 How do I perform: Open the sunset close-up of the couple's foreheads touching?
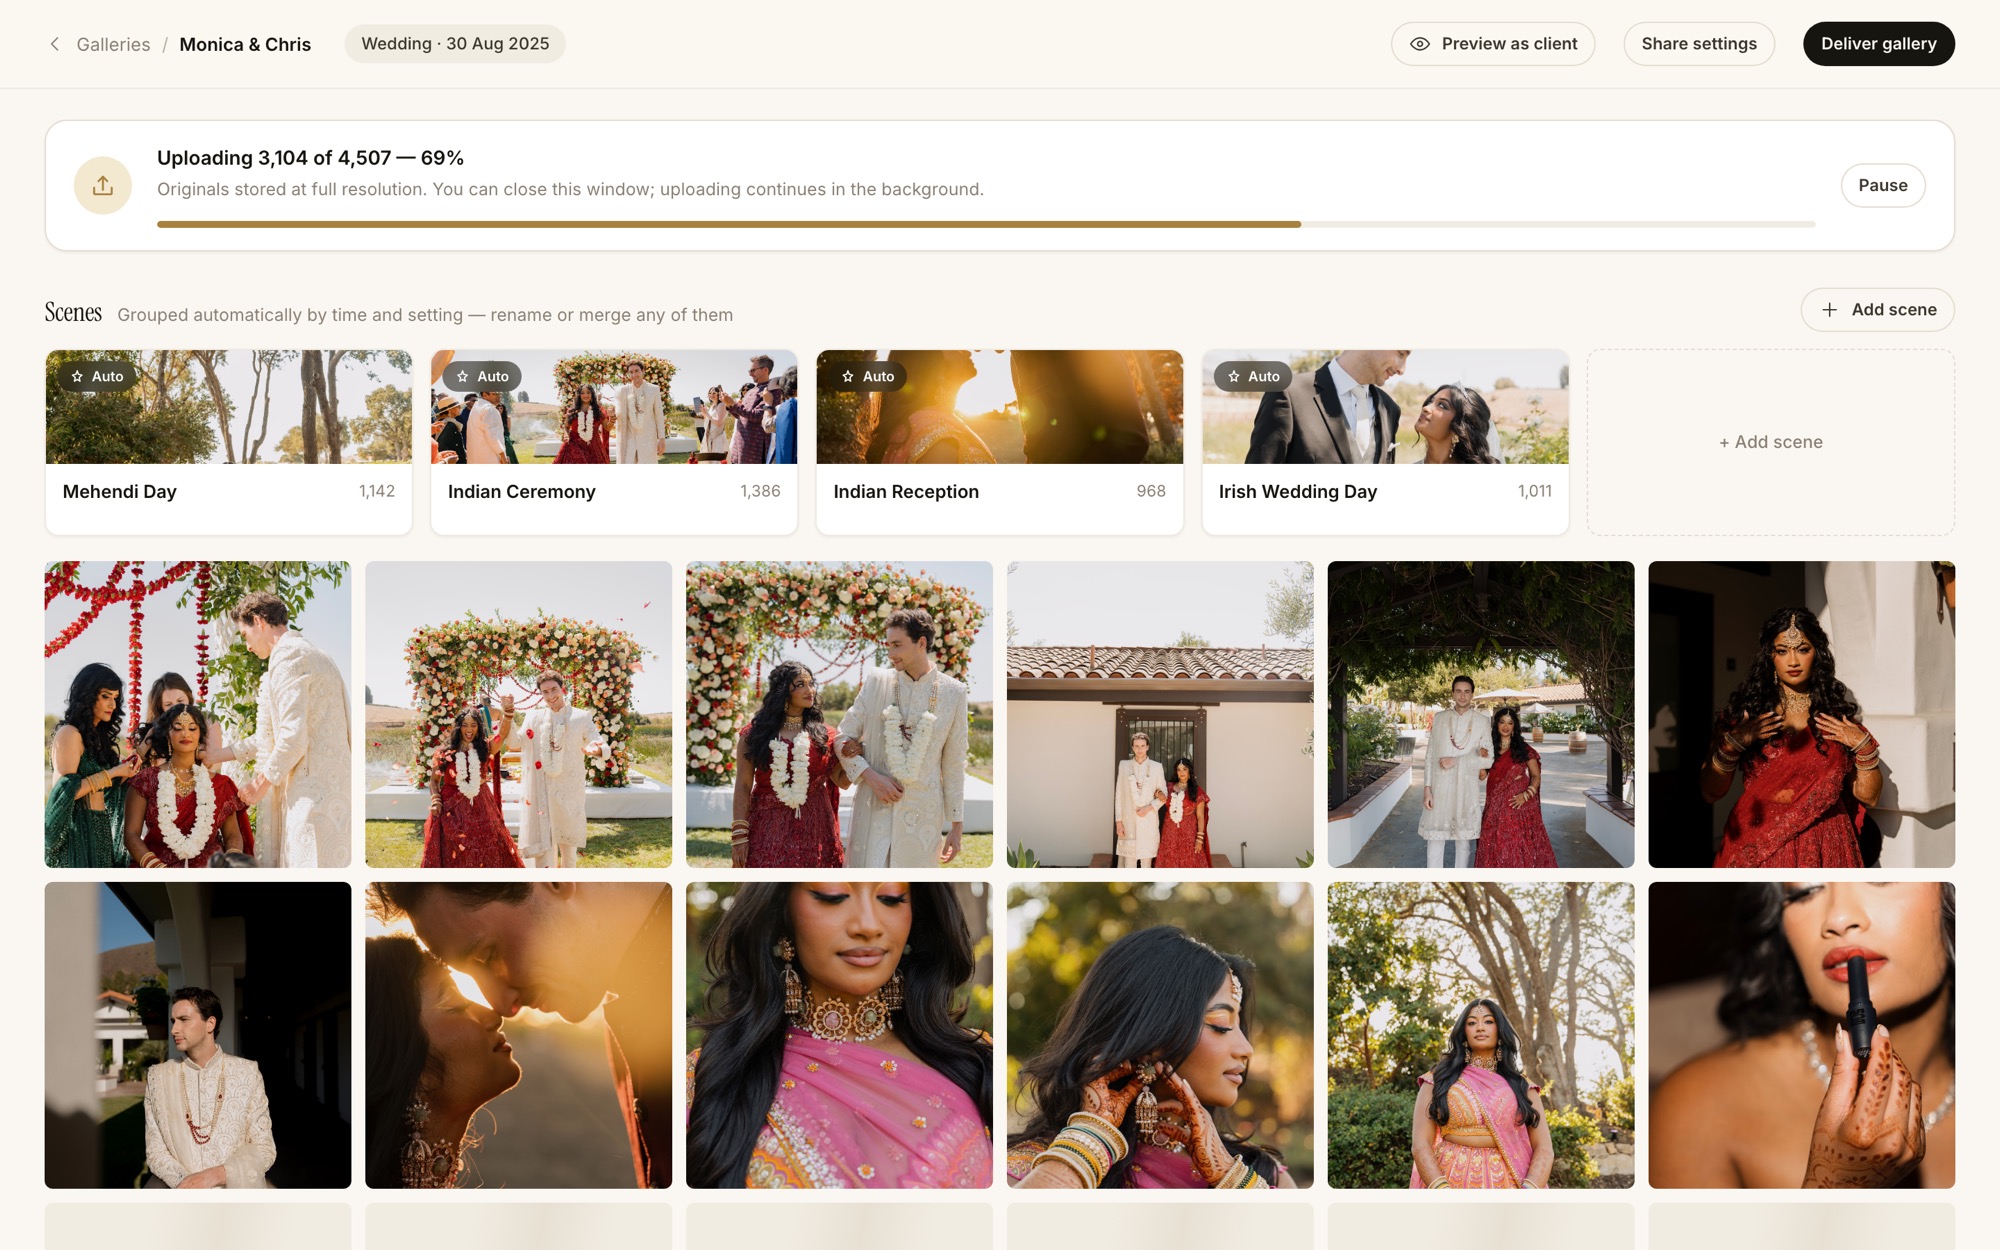pyautogui.click(x=518, y=1035)
